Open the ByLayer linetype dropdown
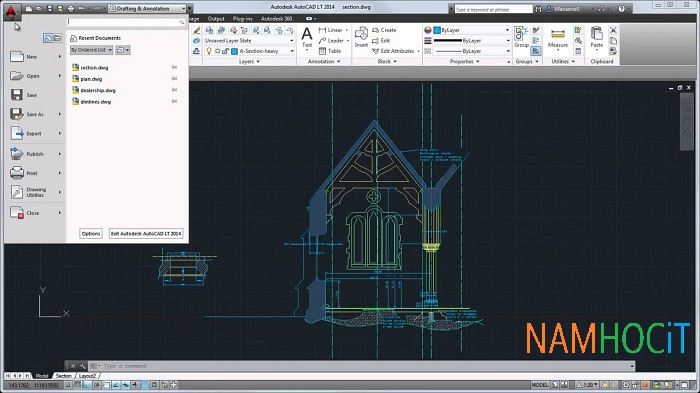700x393 pixels. click(472, 51)
